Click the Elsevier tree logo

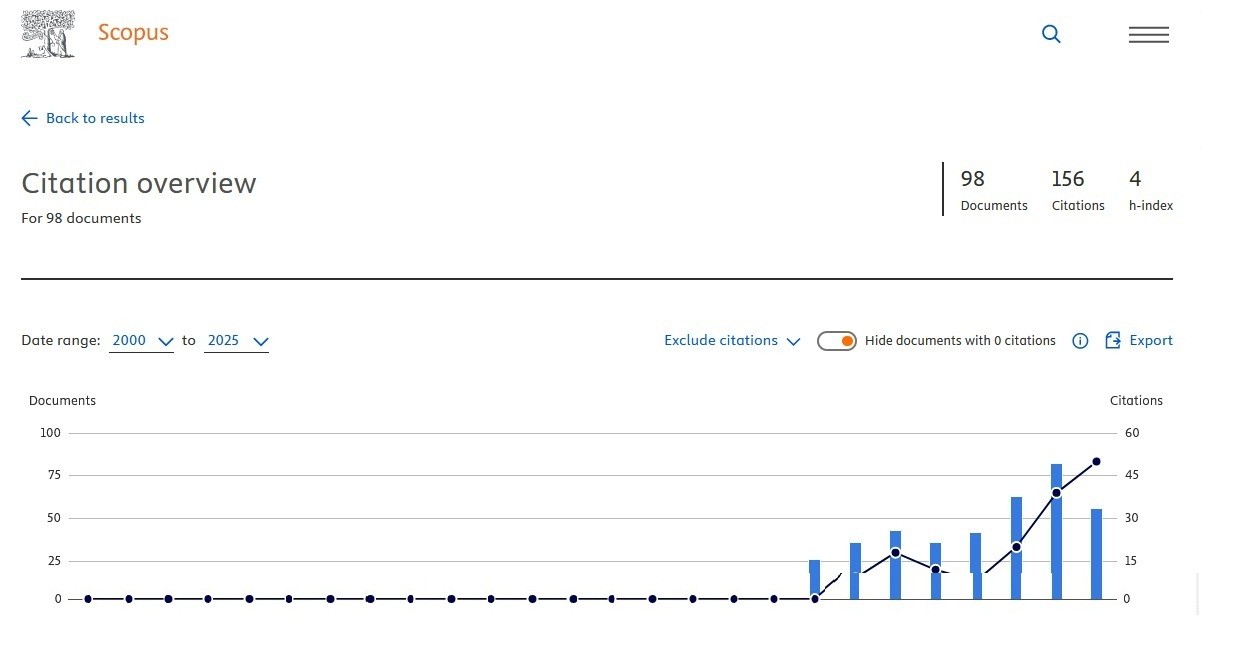[48, 34]
